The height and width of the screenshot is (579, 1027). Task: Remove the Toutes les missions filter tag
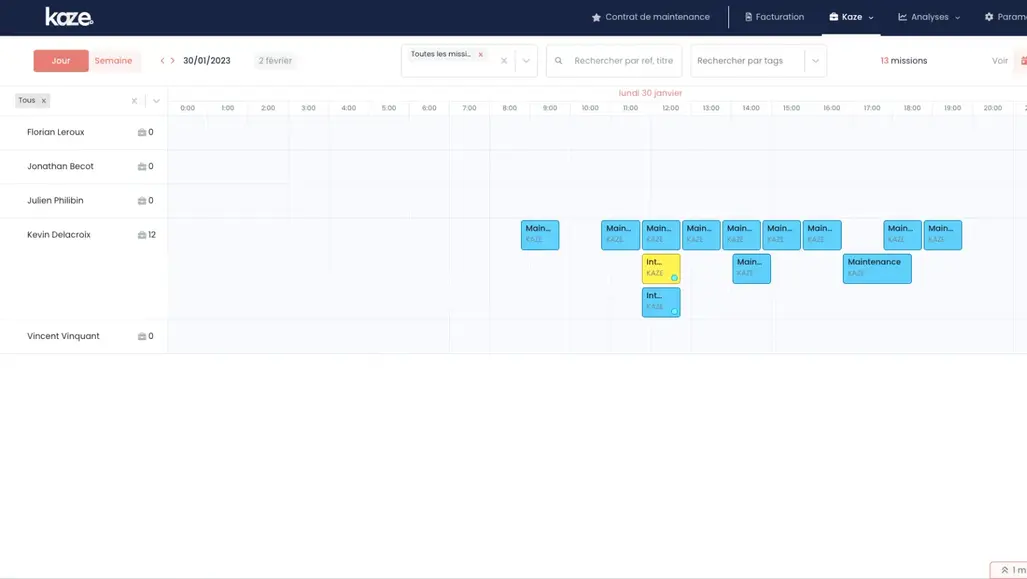pyautogui.click(x=481, y=54)
